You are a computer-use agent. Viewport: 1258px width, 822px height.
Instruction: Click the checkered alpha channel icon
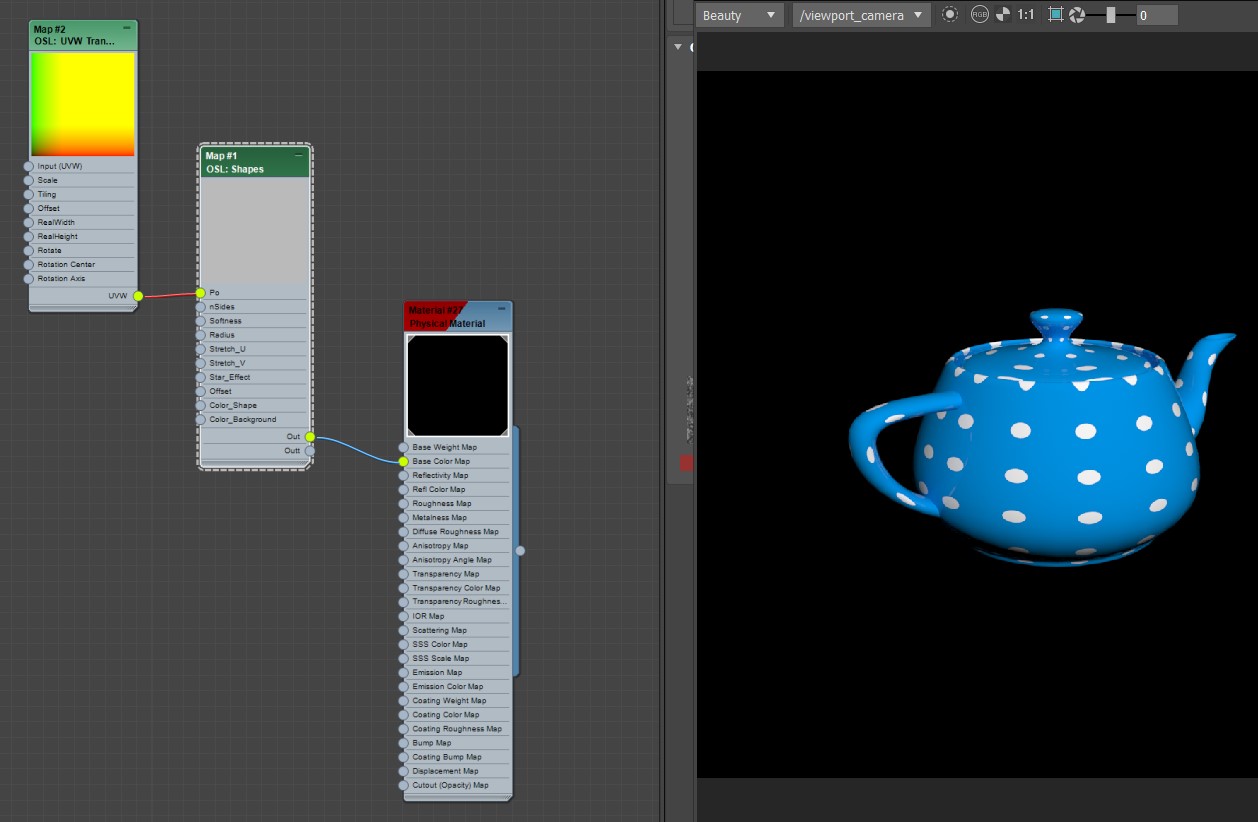click(1002, 15)
